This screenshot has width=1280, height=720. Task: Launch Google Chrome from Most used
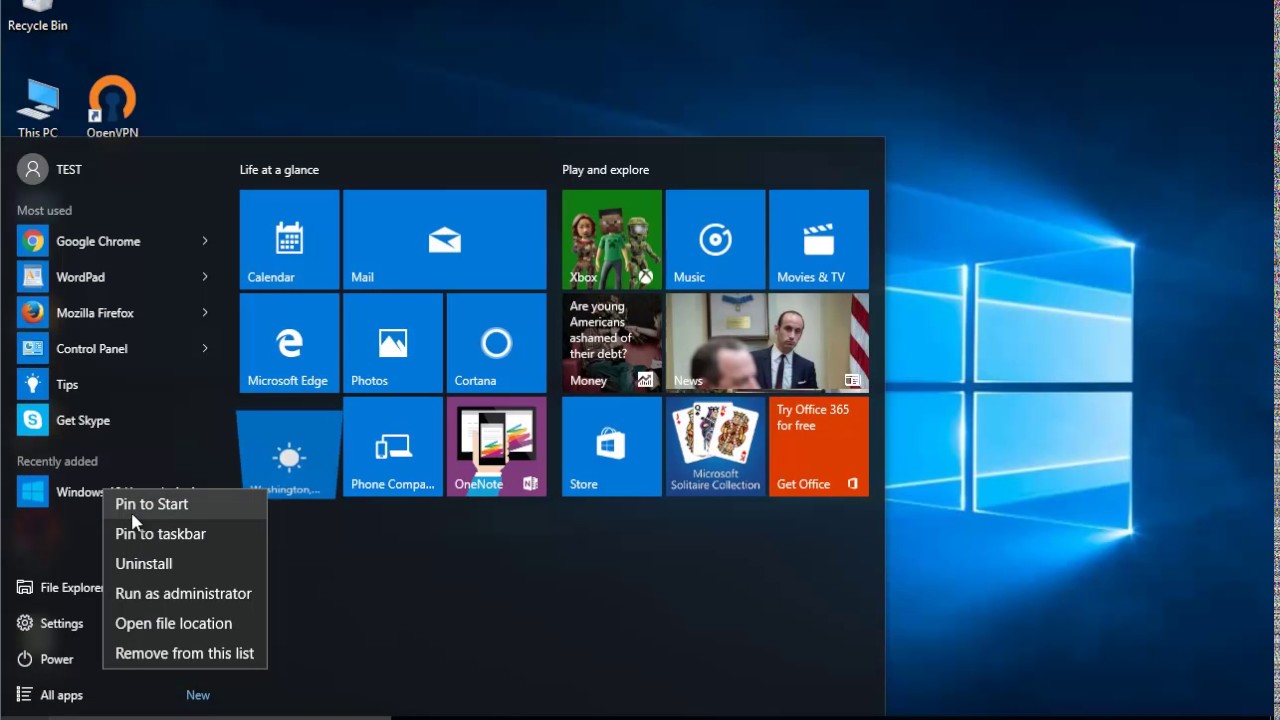click(100, 241)
